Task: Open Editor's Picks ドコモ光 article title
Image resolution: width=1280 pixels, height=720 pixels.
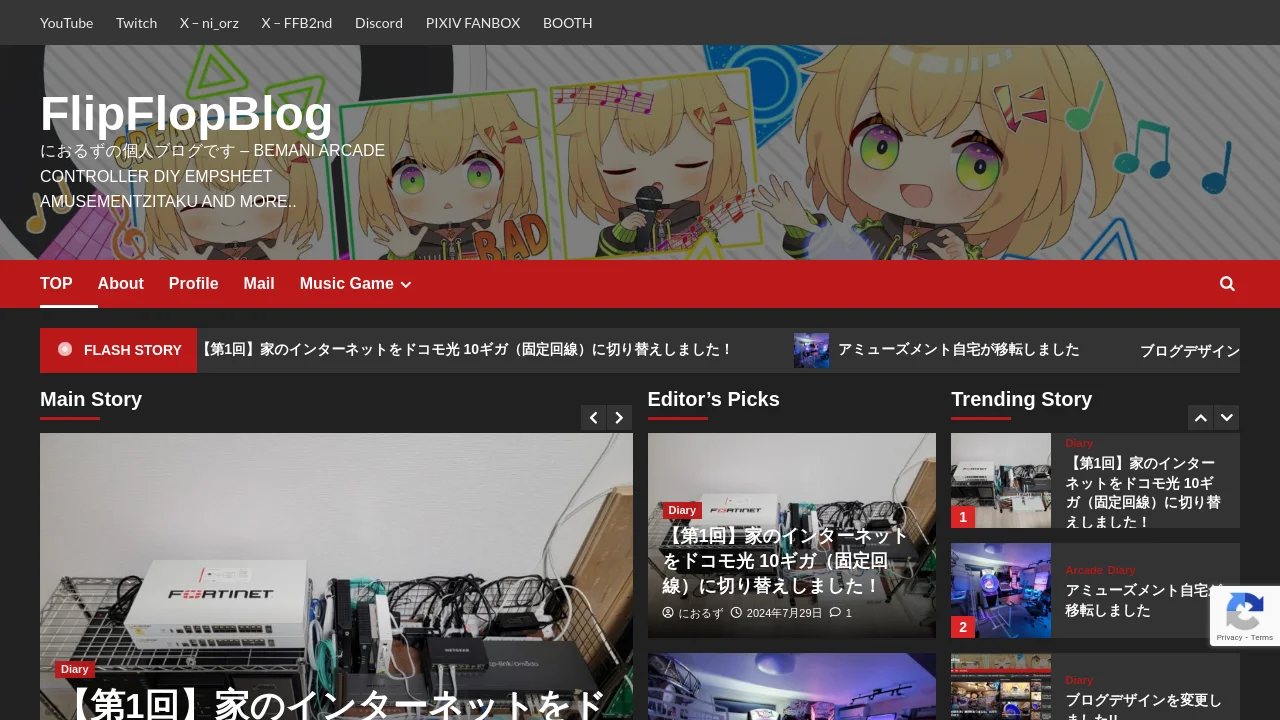Action: [785, 561]
